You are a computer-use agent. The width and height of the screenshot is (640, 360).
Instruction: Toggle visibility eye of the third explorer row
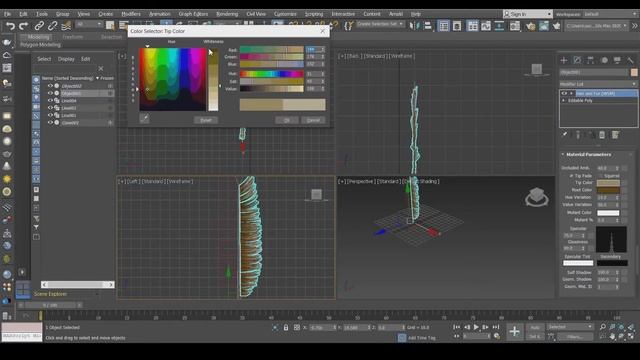[50, 101]
